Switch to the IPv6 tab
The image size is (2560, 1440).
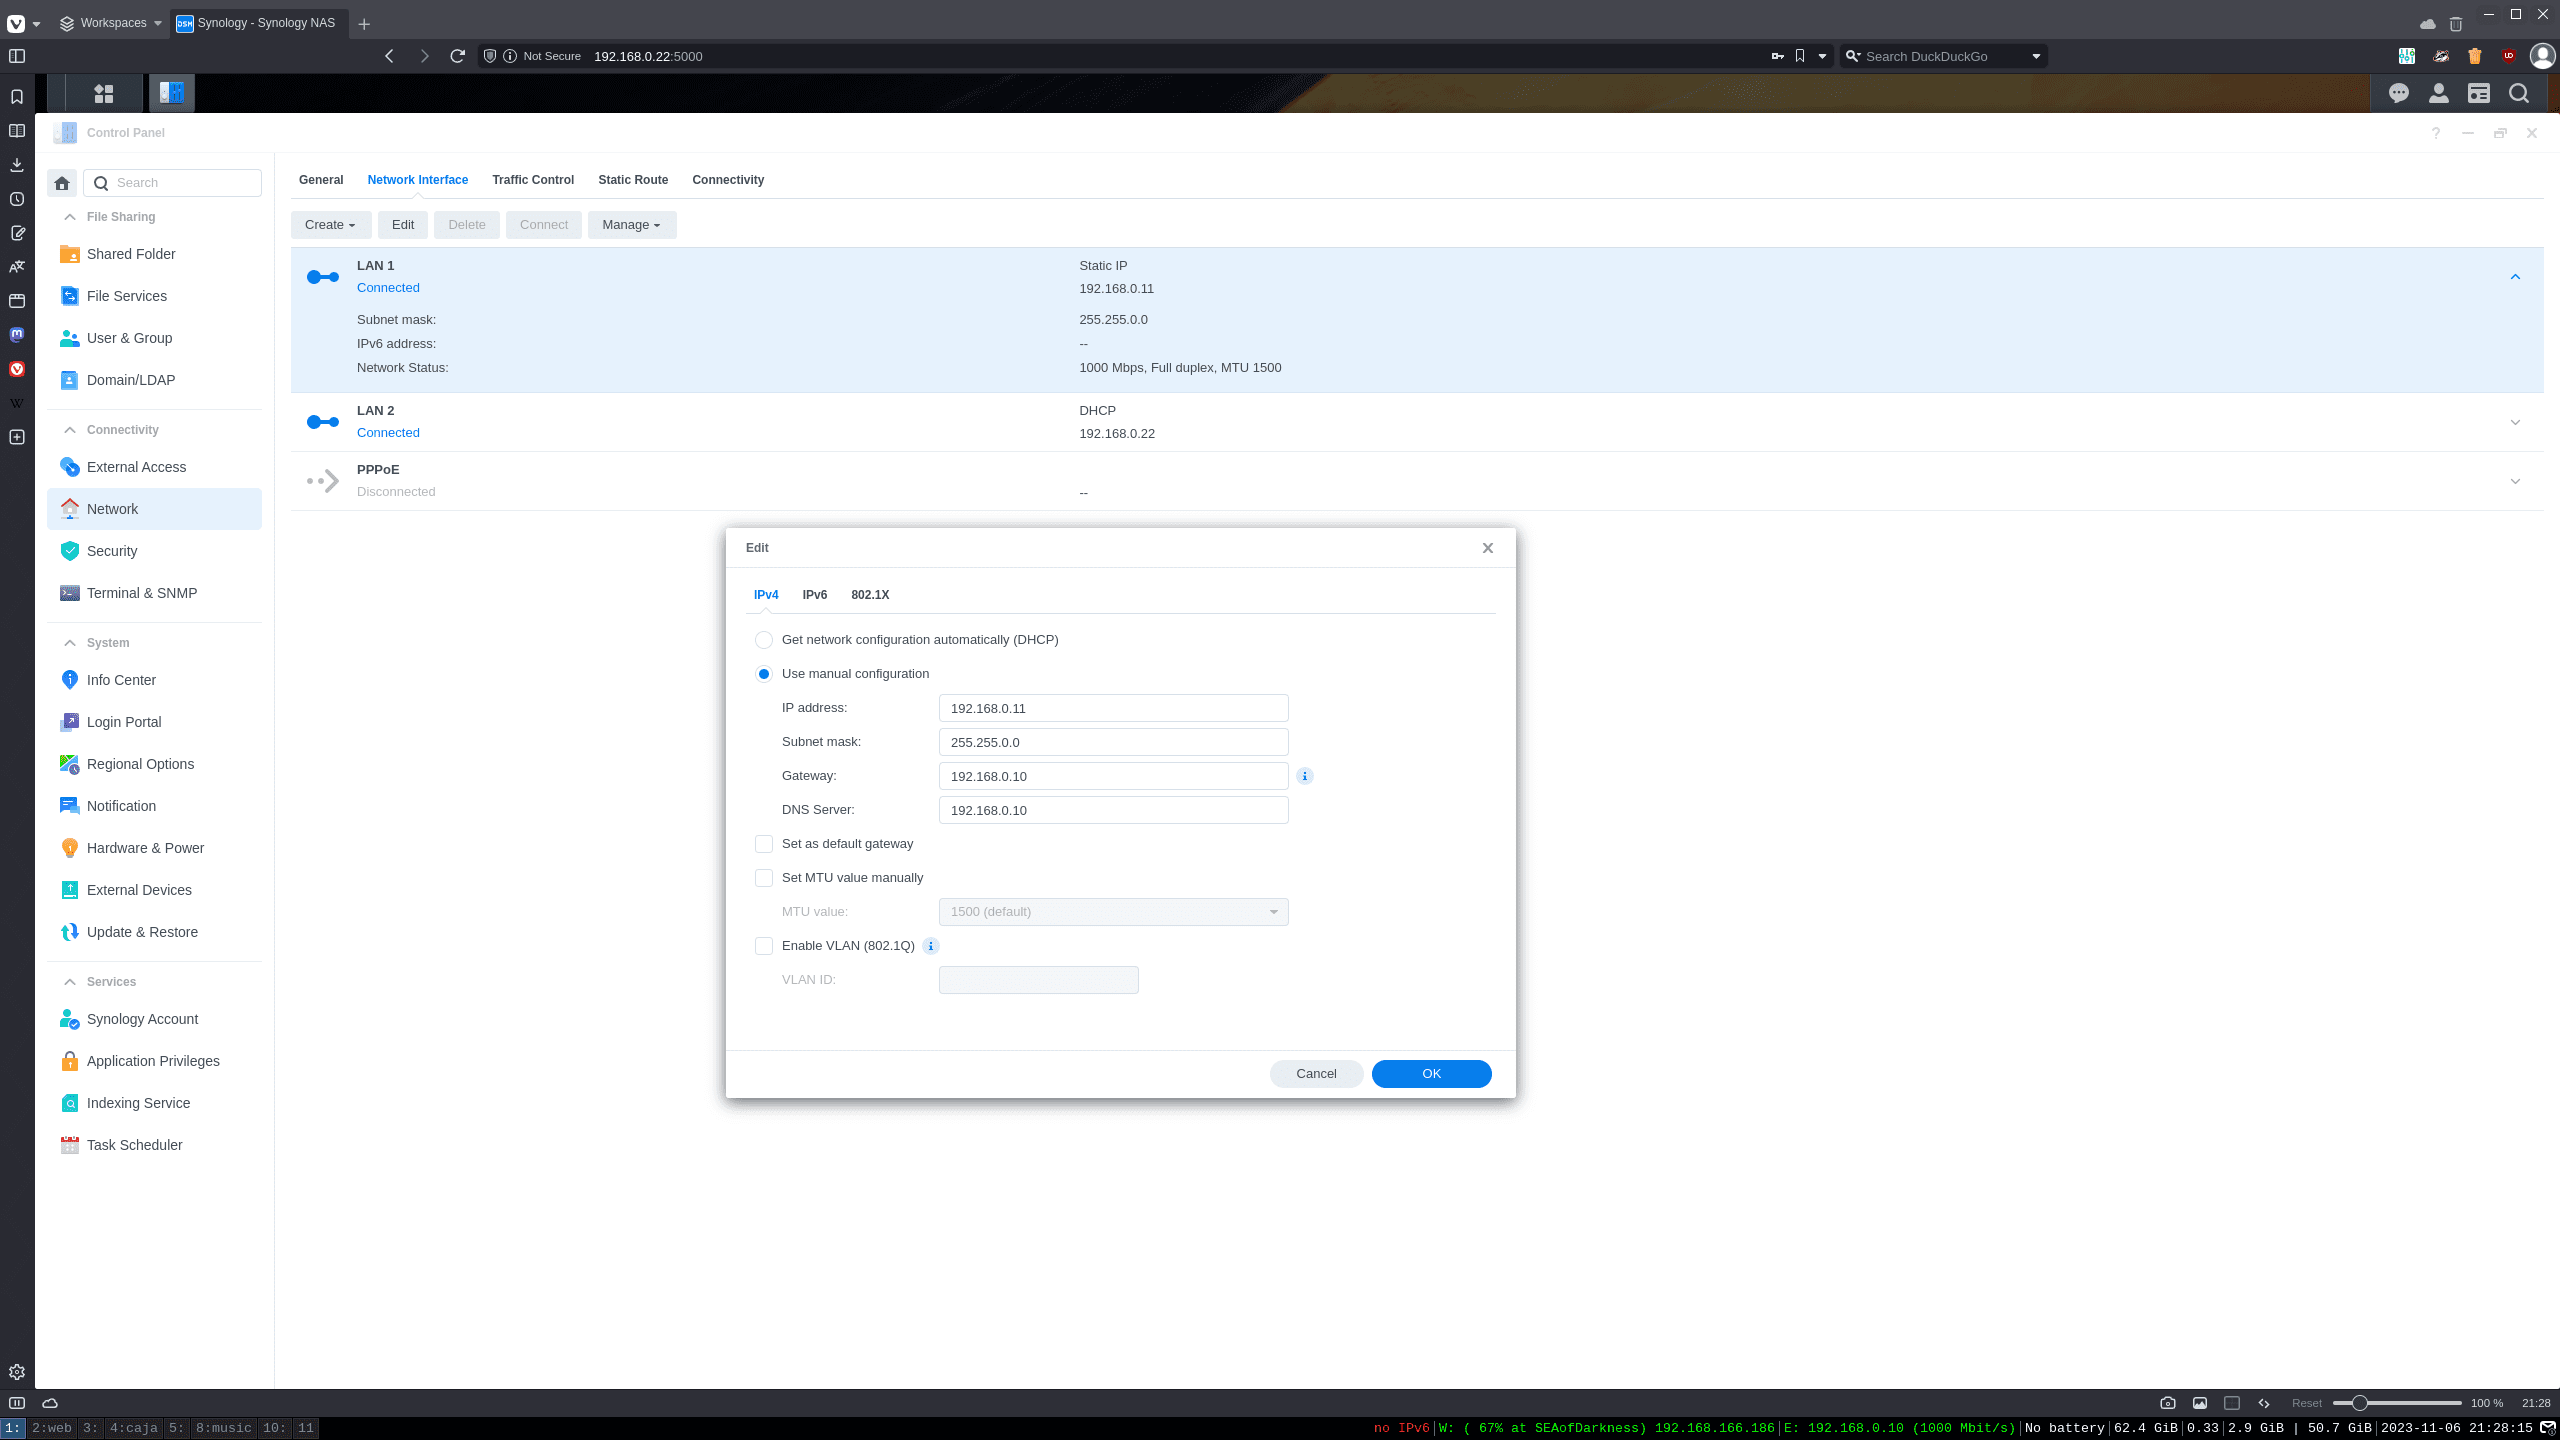(x=814, y=595)
